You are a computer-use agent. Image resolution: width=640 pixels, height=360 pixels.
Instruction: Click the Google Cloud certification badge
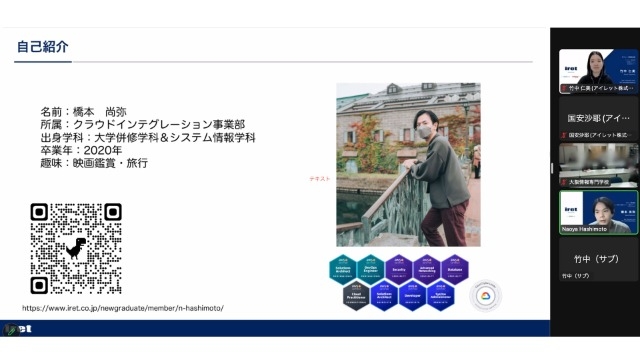click(485, 296)
